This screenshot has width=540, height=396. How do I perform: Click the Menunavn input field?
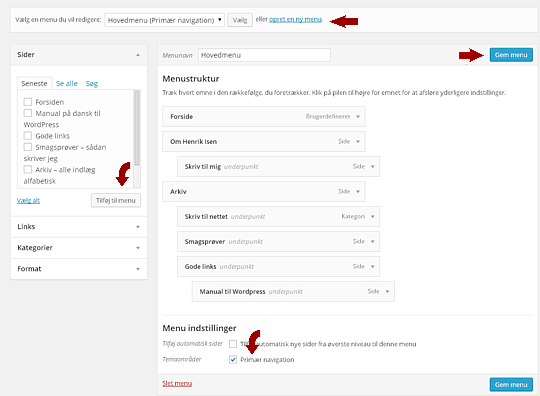click(264, 55)
